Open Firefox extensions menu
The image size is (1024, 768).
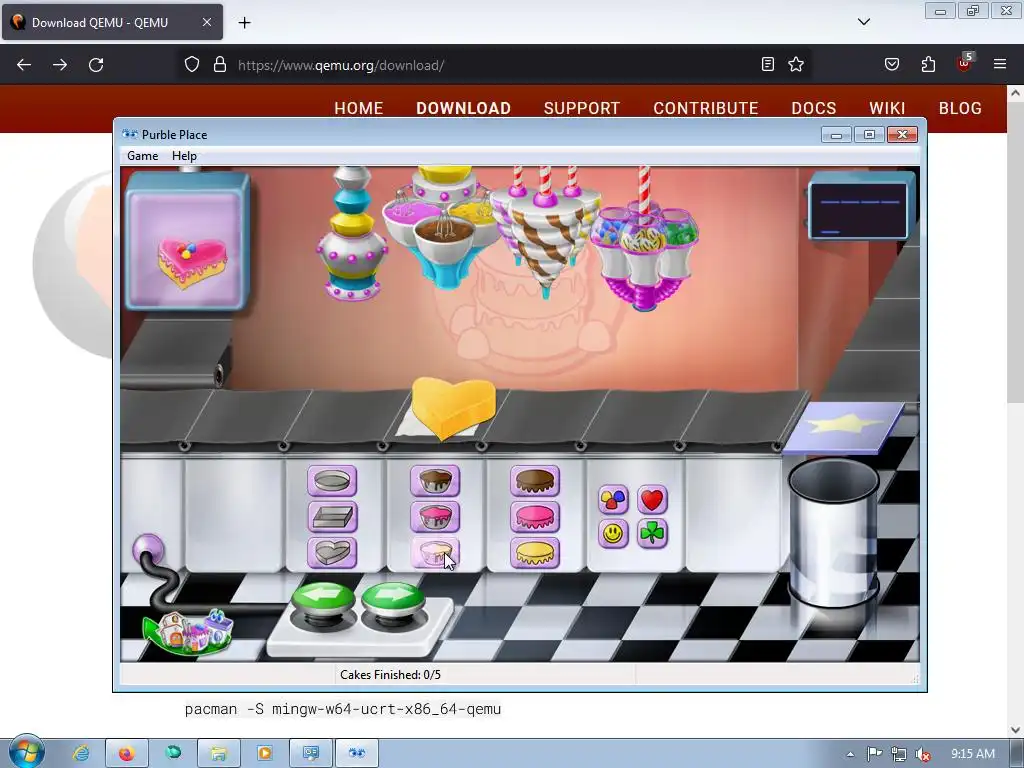pos(928,64)
